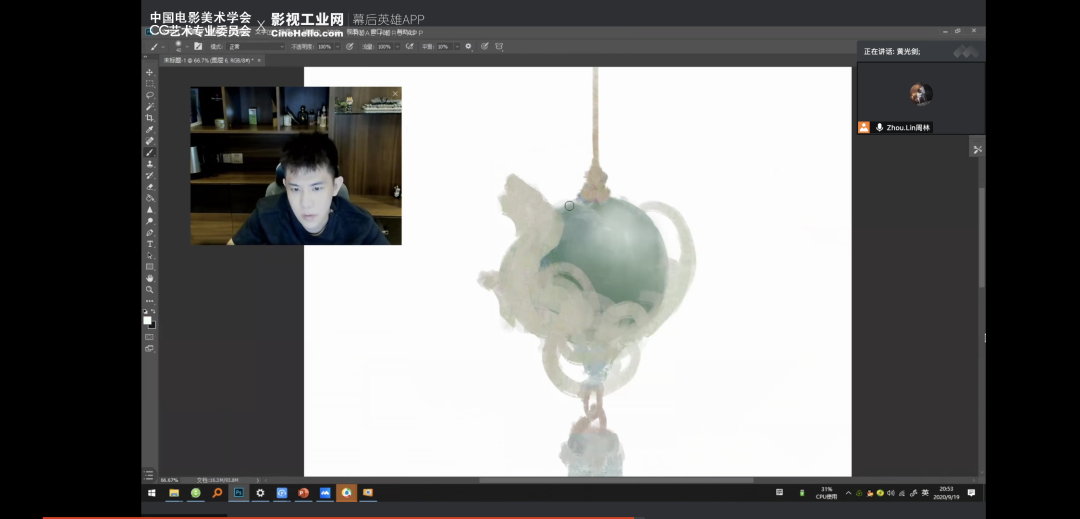The height and width of the screenshot is (519, 1080).
Task: Switch to the 未标题-1 document tab
Action: (206, 60)
